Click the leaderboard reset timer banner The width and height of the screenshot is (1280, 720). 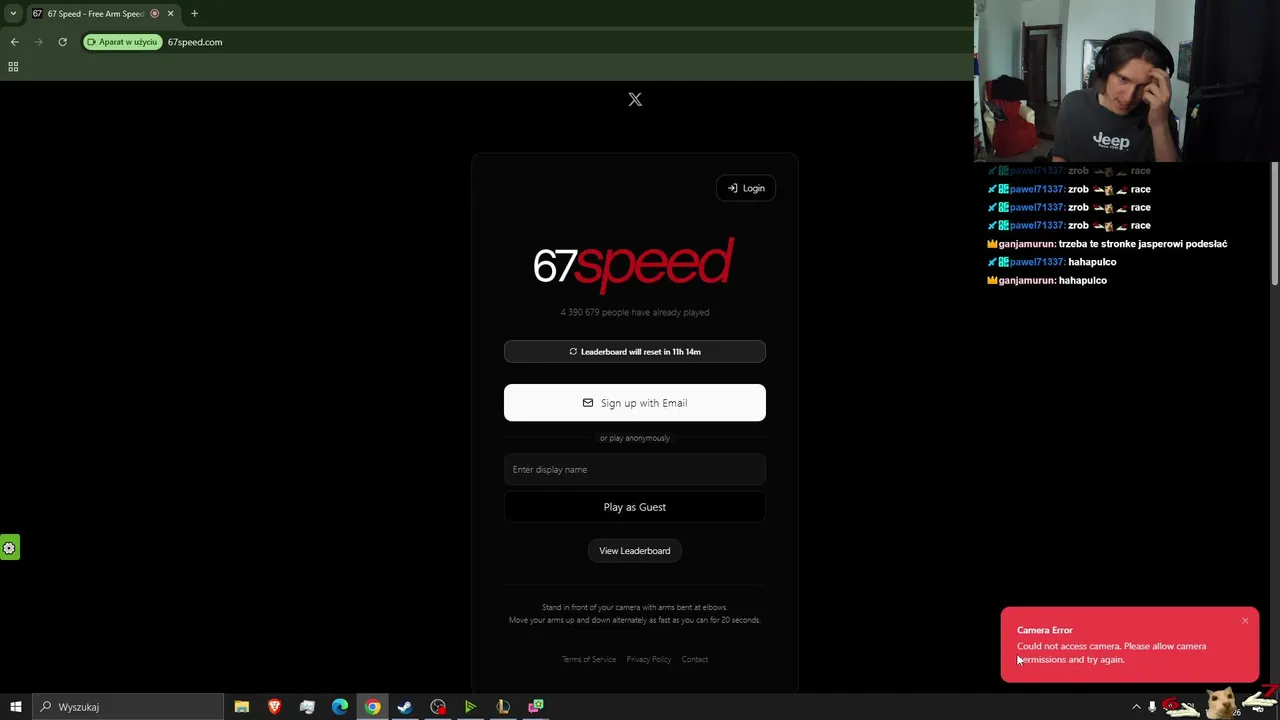pyautogui.click(x=635, y=351)
